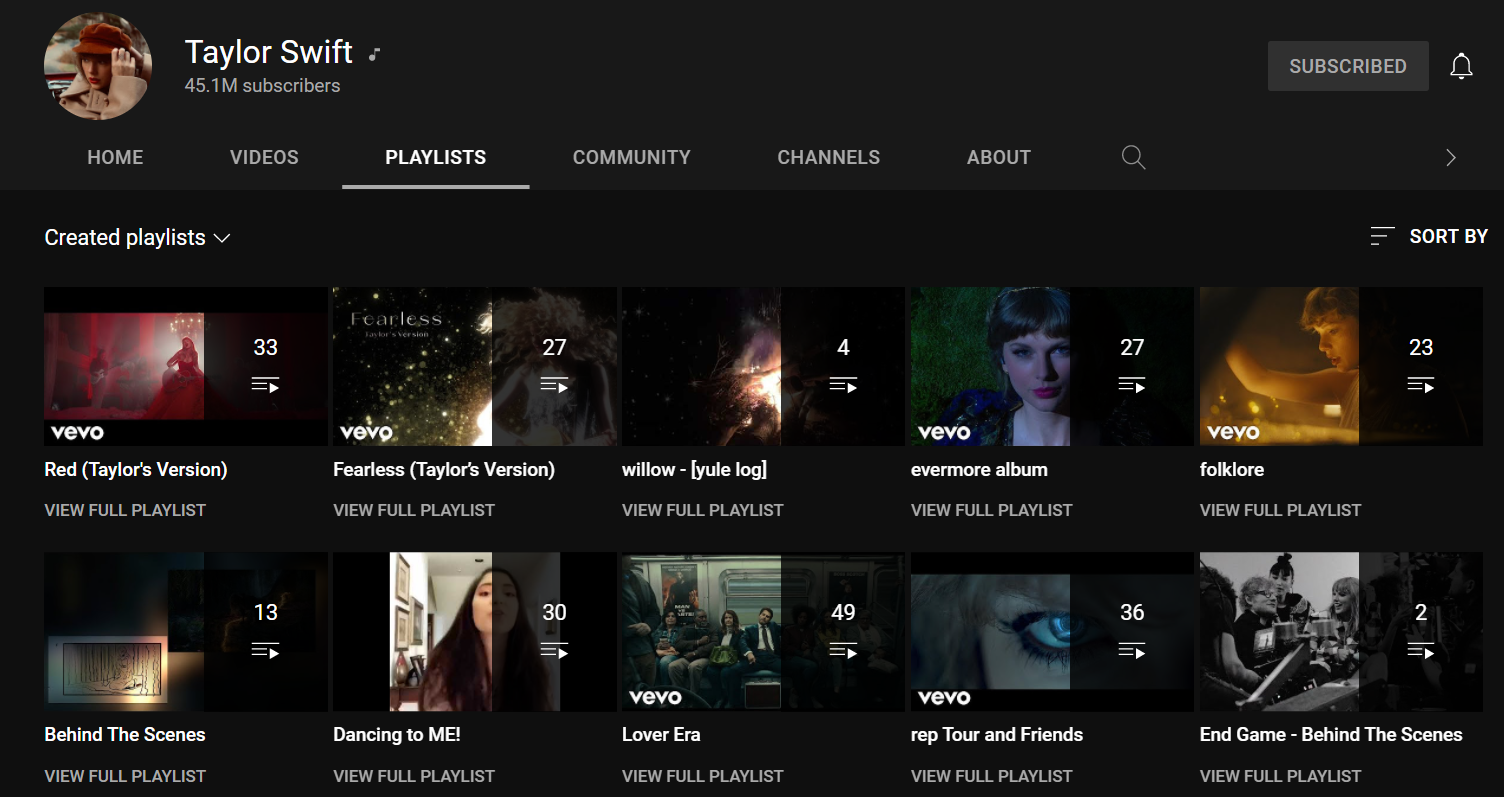Click the SUBSCRIBED button

pos(1348,66)
